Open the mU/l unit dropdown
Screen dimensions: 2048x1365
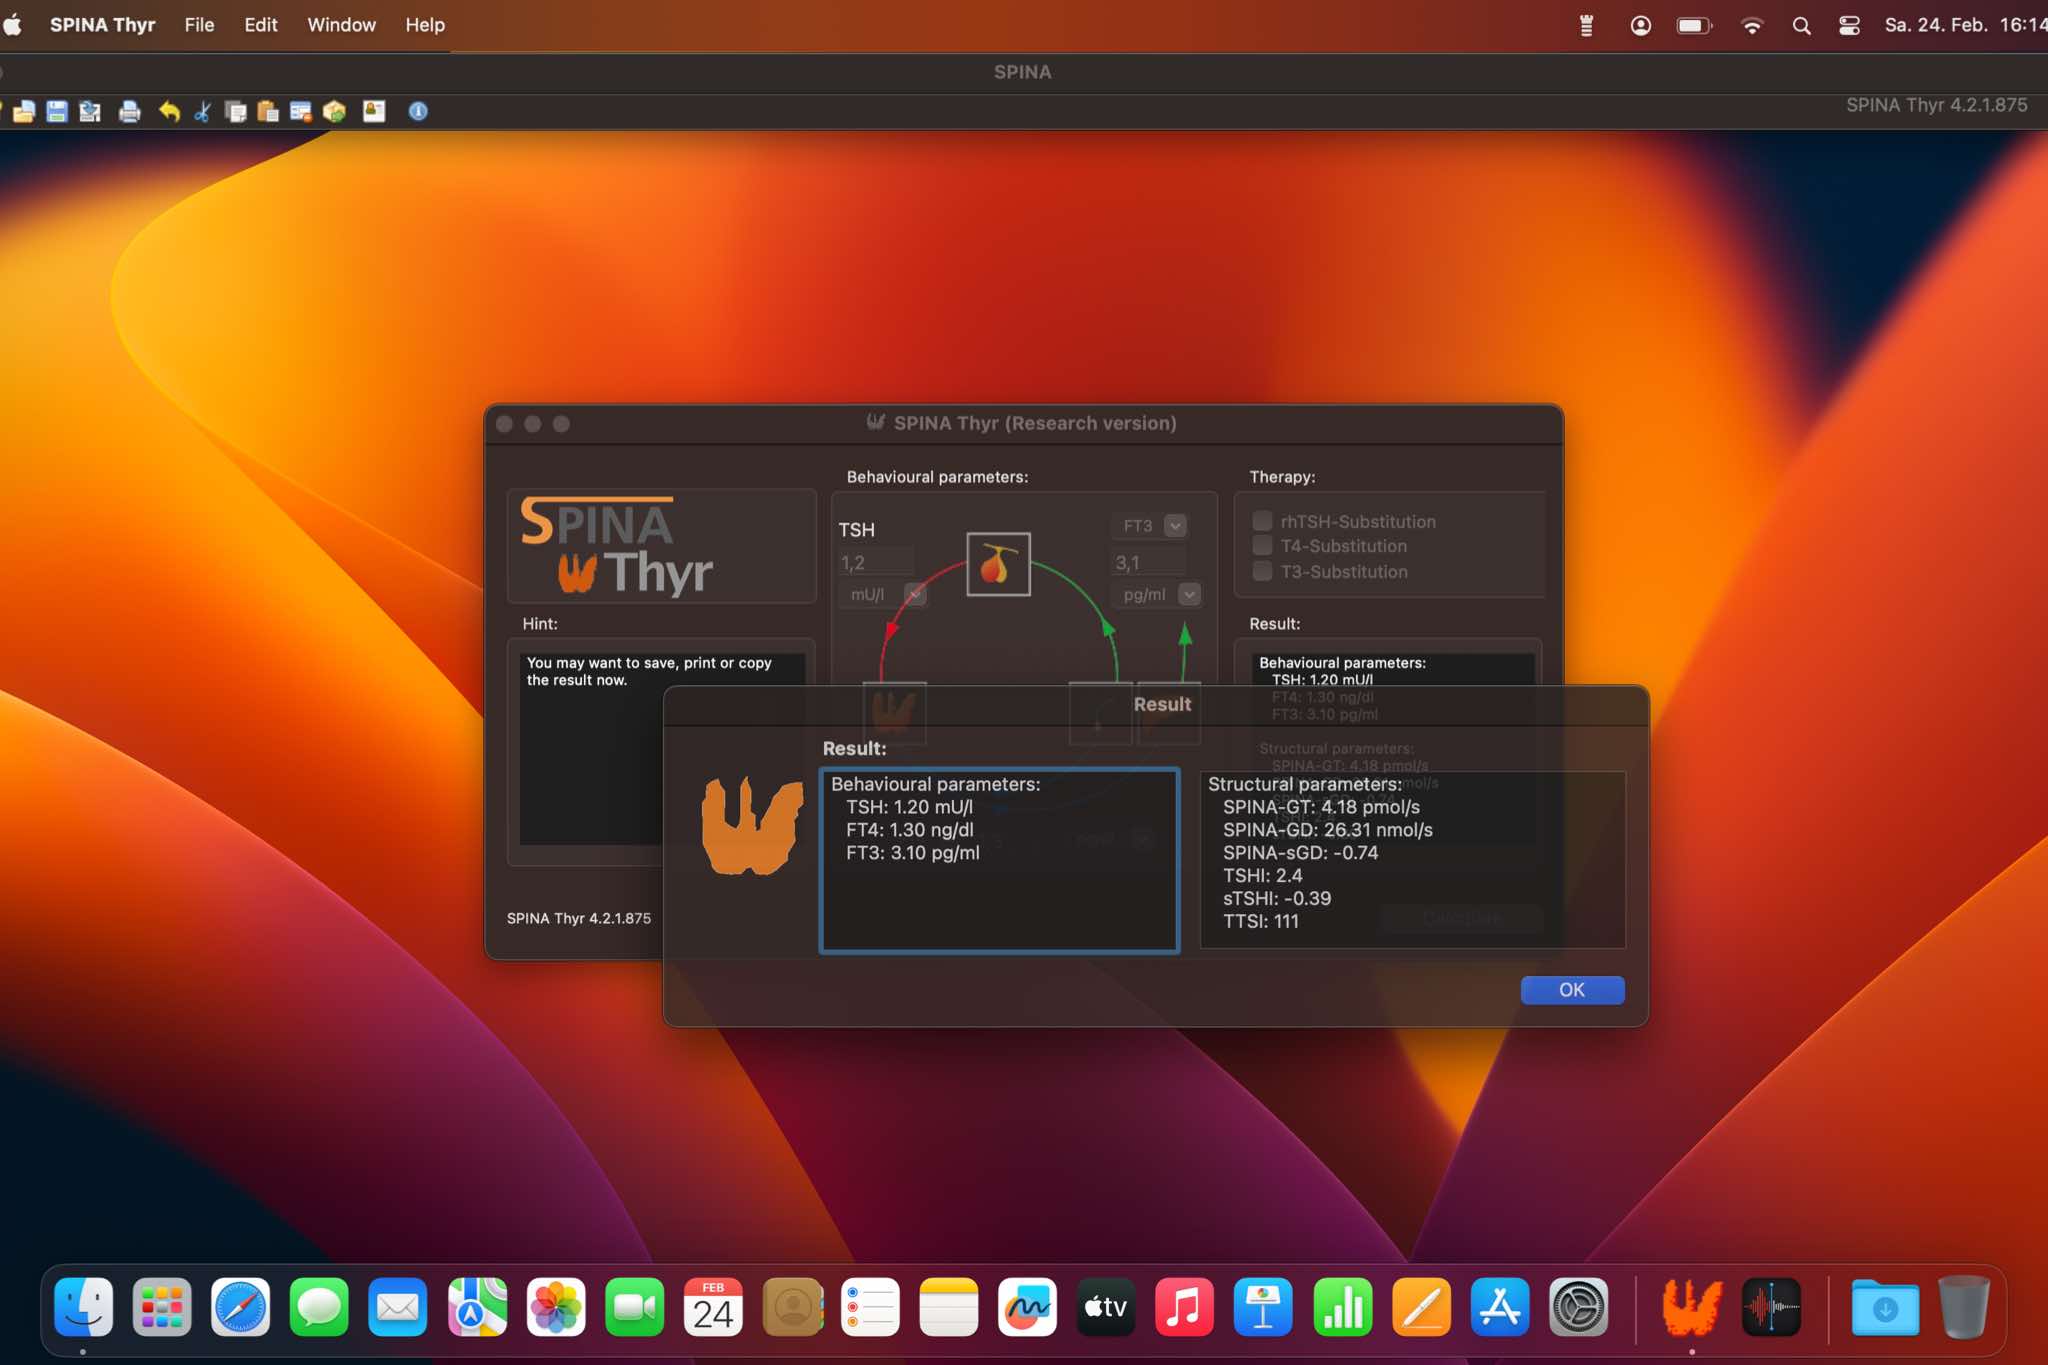coord(914,594)
